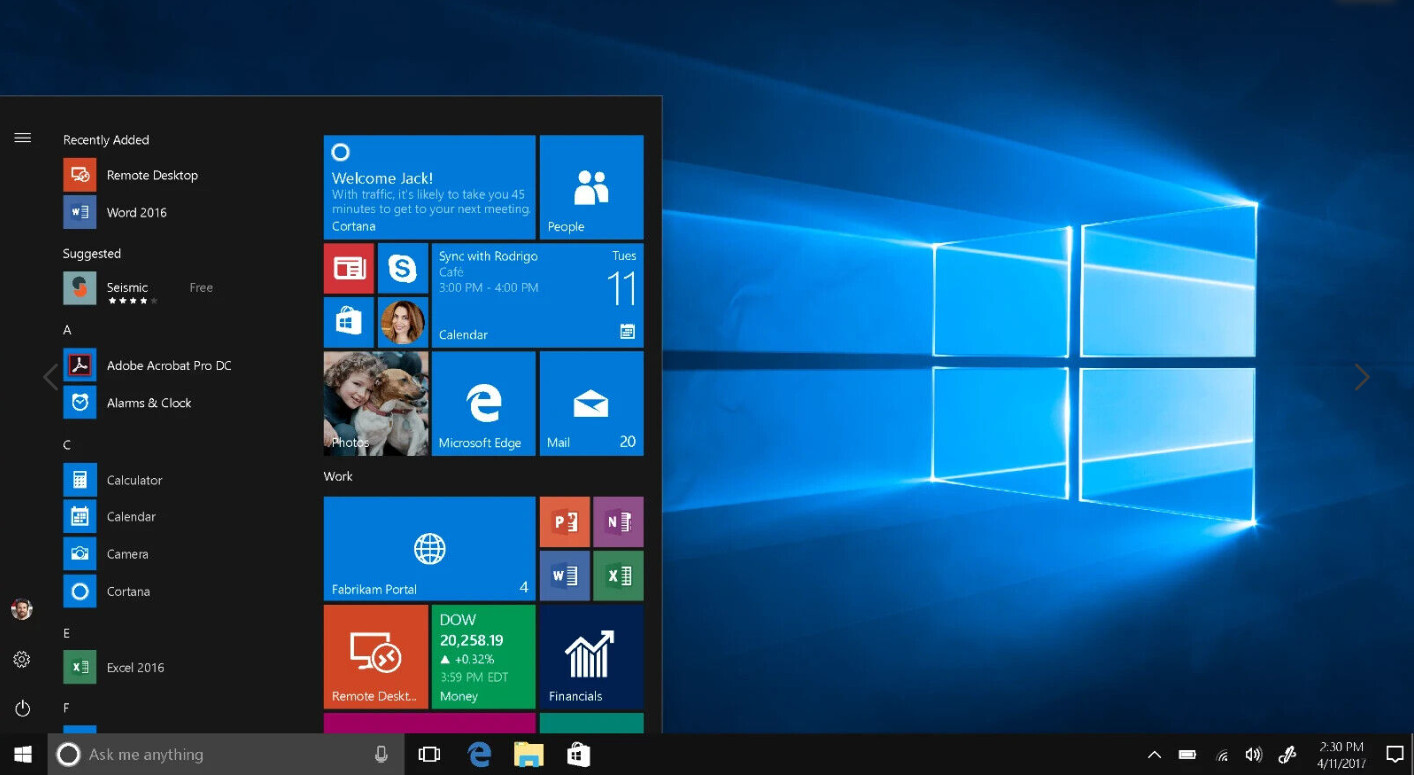Open the Financials tile
This screenshot has width=1414, height=775.
pyautogui.click(x=591, y=656)
